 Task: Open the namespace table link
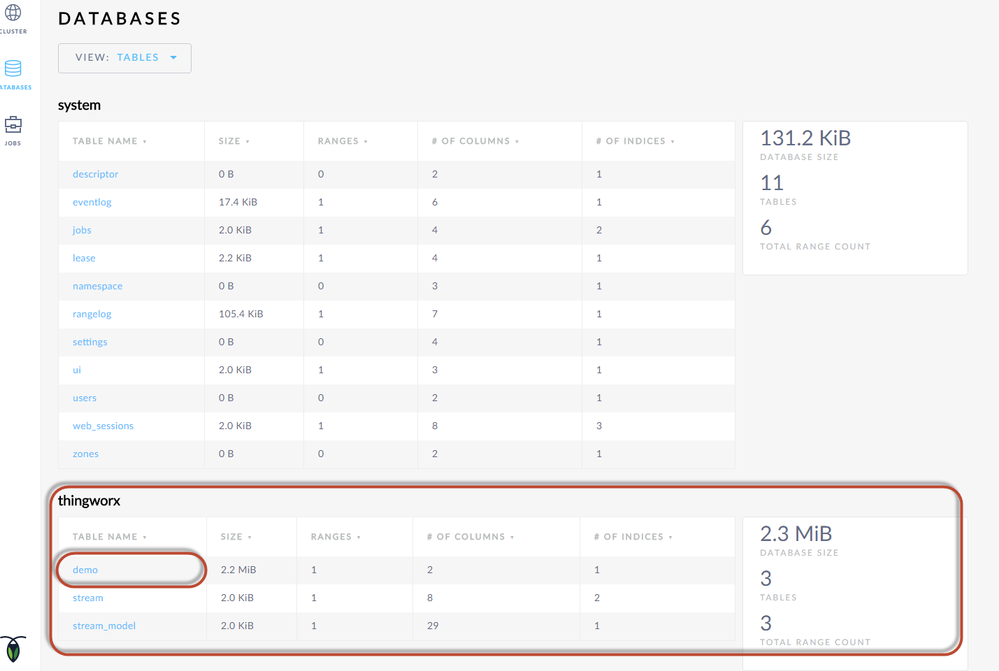click(x=97, y=286)
